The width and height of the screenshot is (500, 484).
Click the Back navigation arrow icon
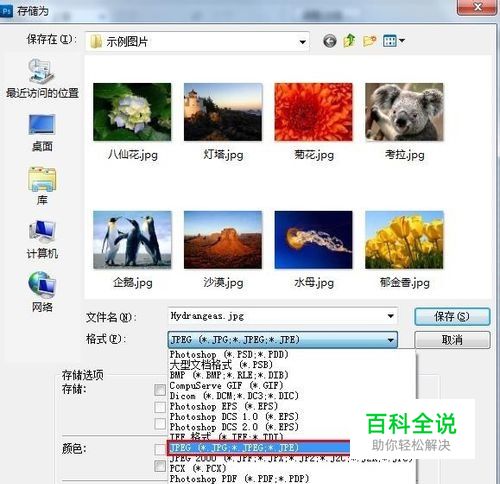tap(329, 41)
